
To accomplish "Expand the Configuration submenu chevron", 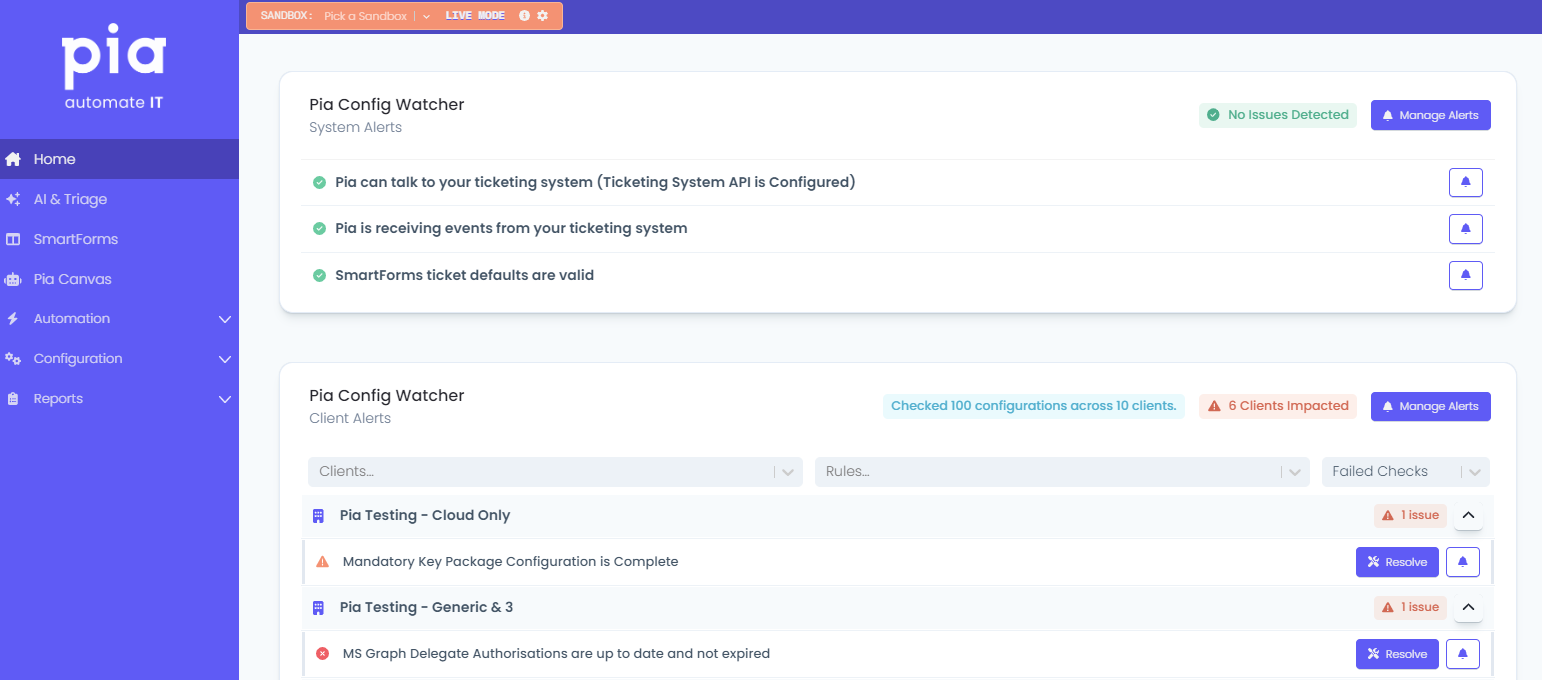I will (225, 359).
